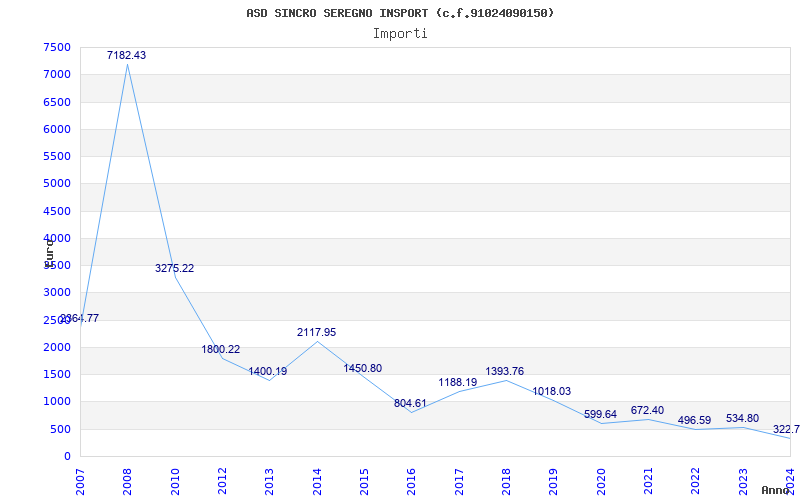Click the 2007 x-axis year label
The width and height of the screenshot is (800, 500).
coord(80,482)
